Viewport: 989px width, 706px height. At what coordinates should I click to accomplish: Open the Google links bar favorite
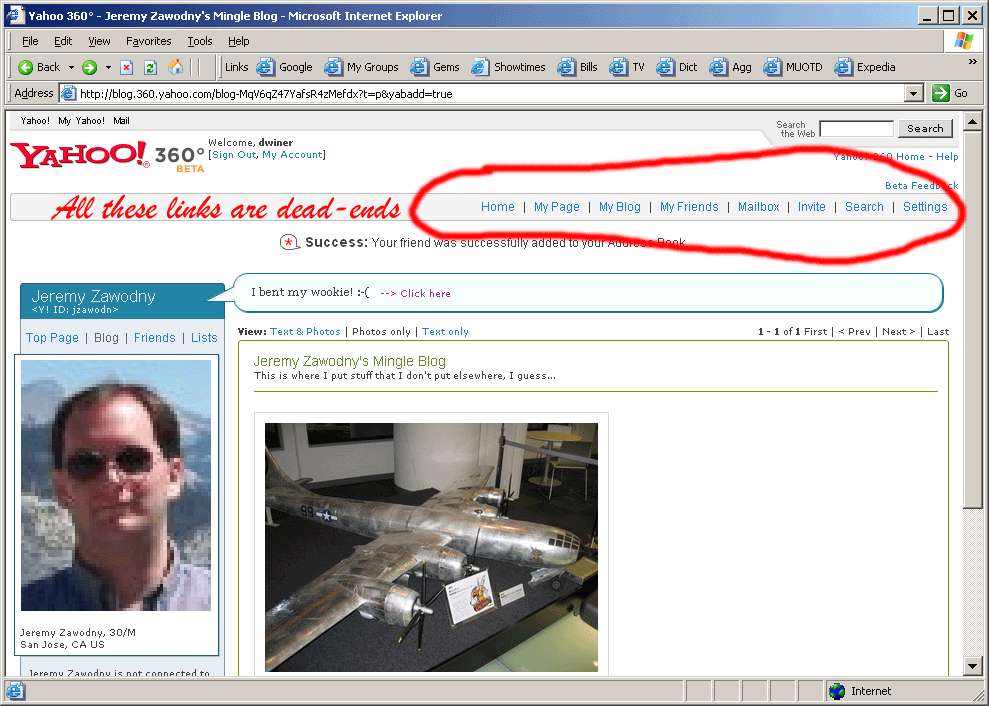(x=285, y=67)
